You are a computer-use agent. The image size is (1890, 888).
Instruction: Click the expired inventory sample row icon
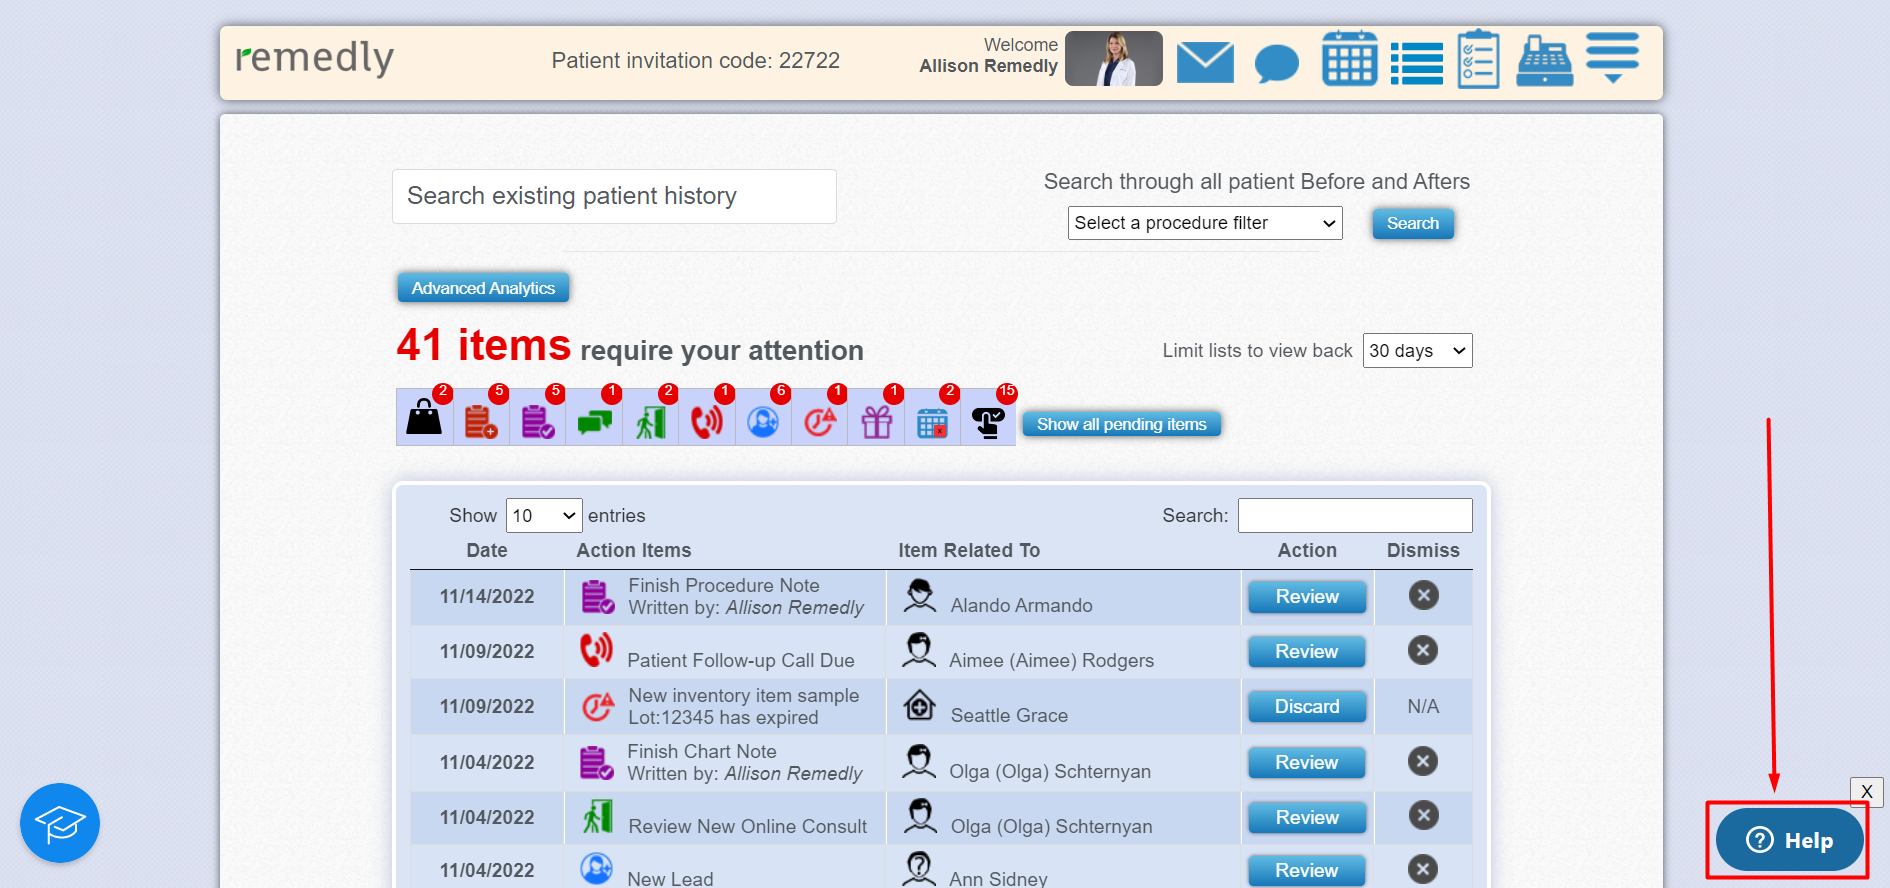(x=598, y=707)
